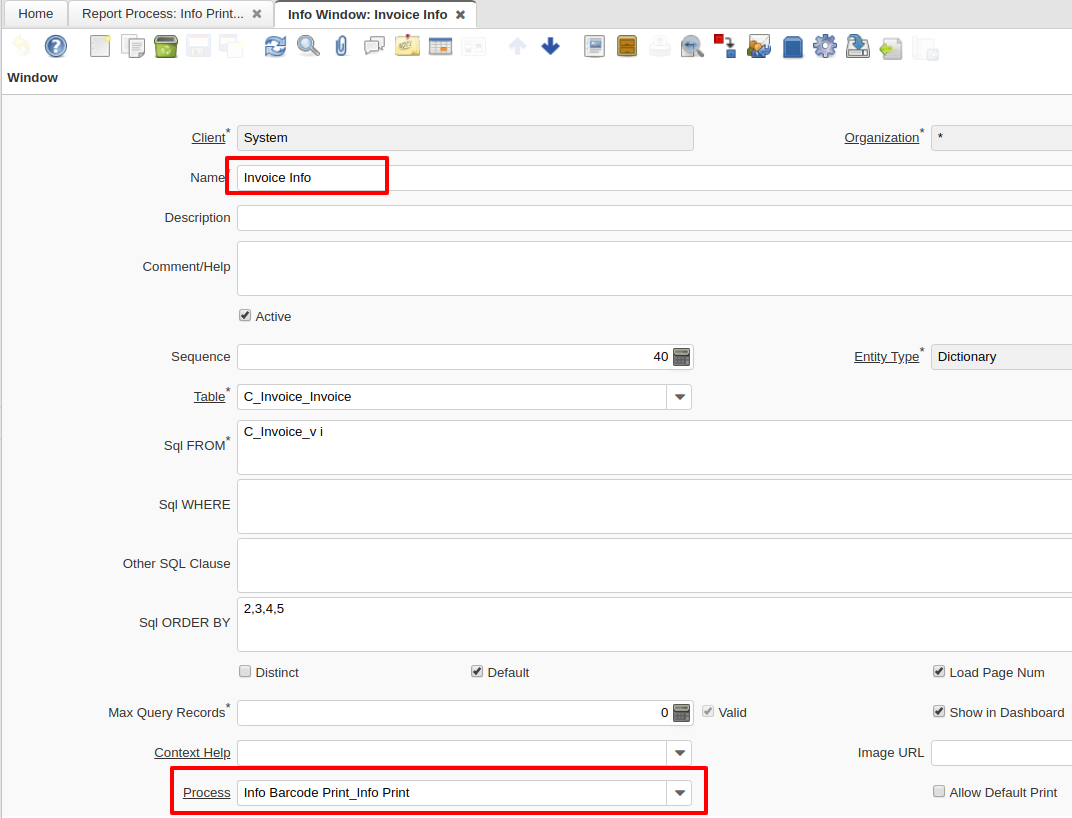The image size is (1072, 818).
Task: Open attachments with the paperclip icon
Action: 341,46
